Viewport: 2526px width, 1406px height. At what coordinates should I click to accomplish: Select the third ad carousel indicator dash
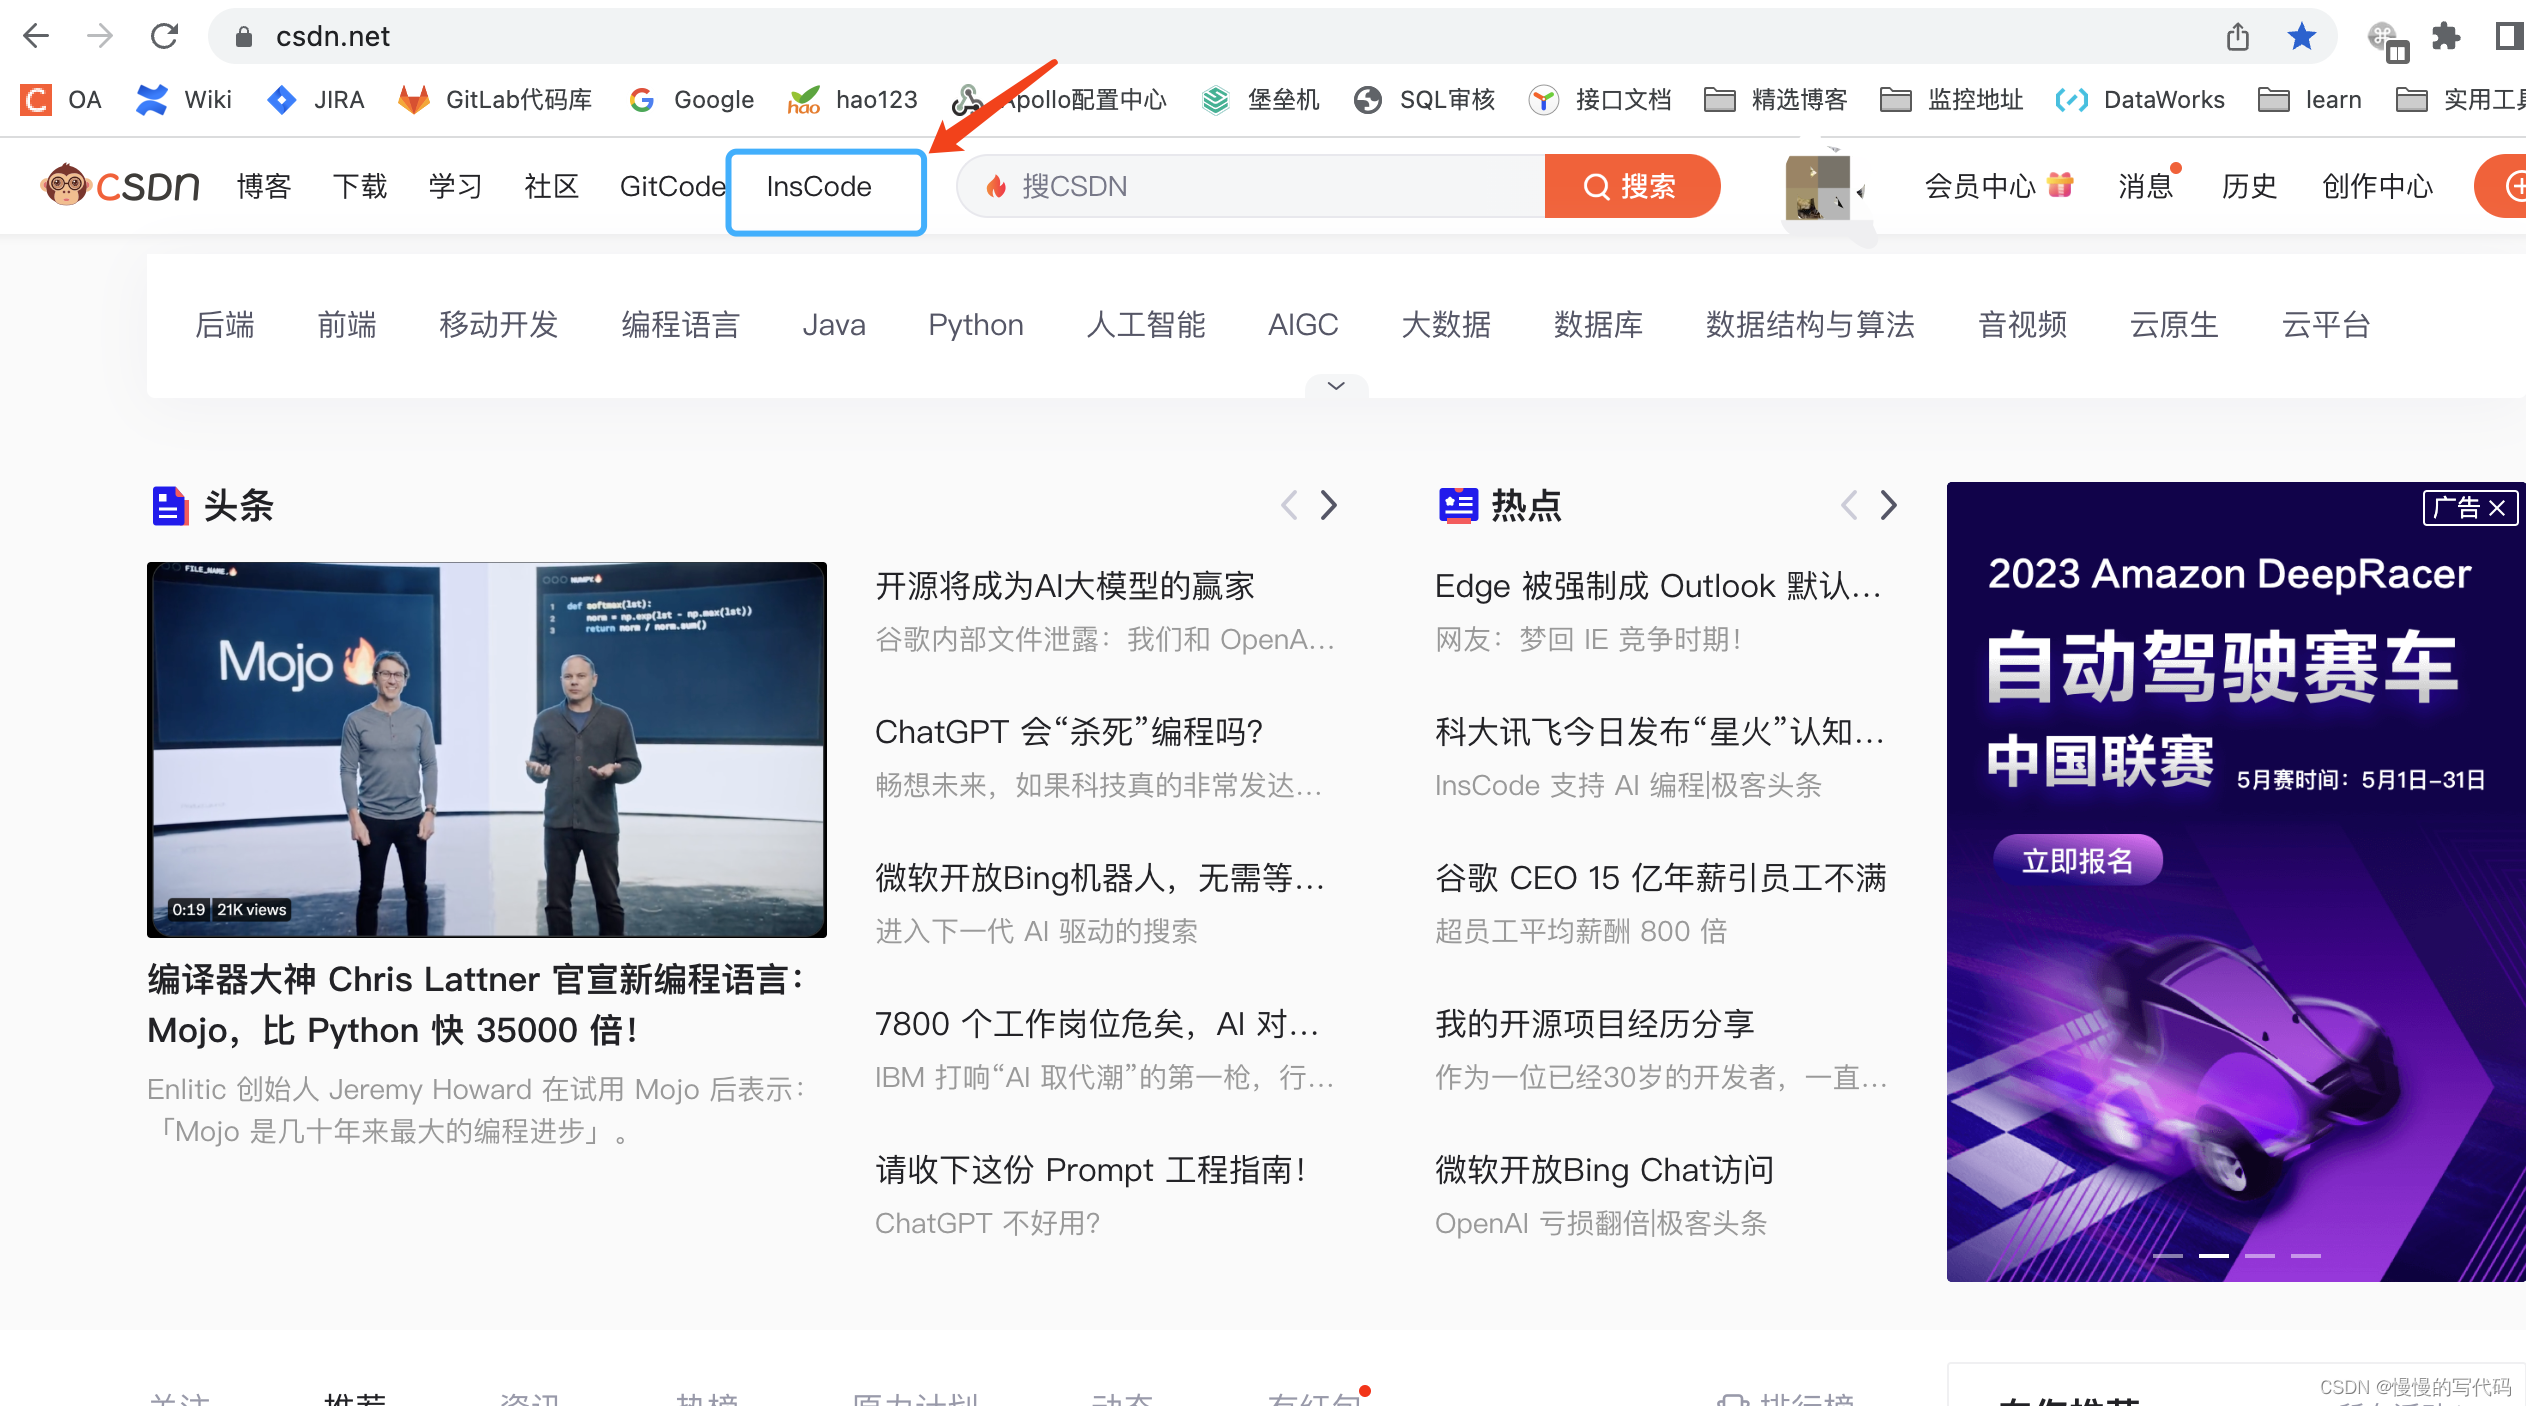[2260, 1255]
